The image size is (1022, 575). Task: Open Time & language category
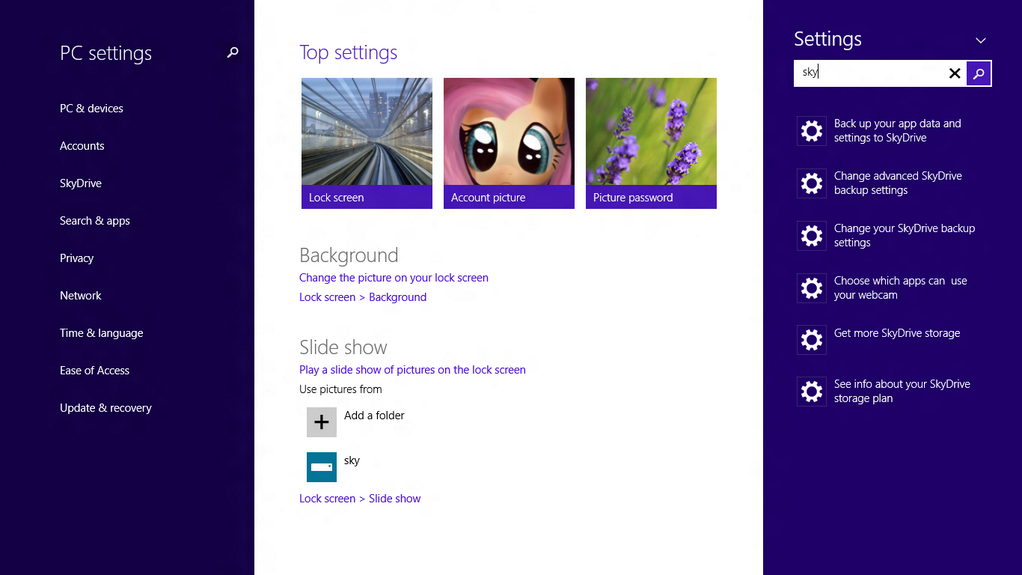101,333
